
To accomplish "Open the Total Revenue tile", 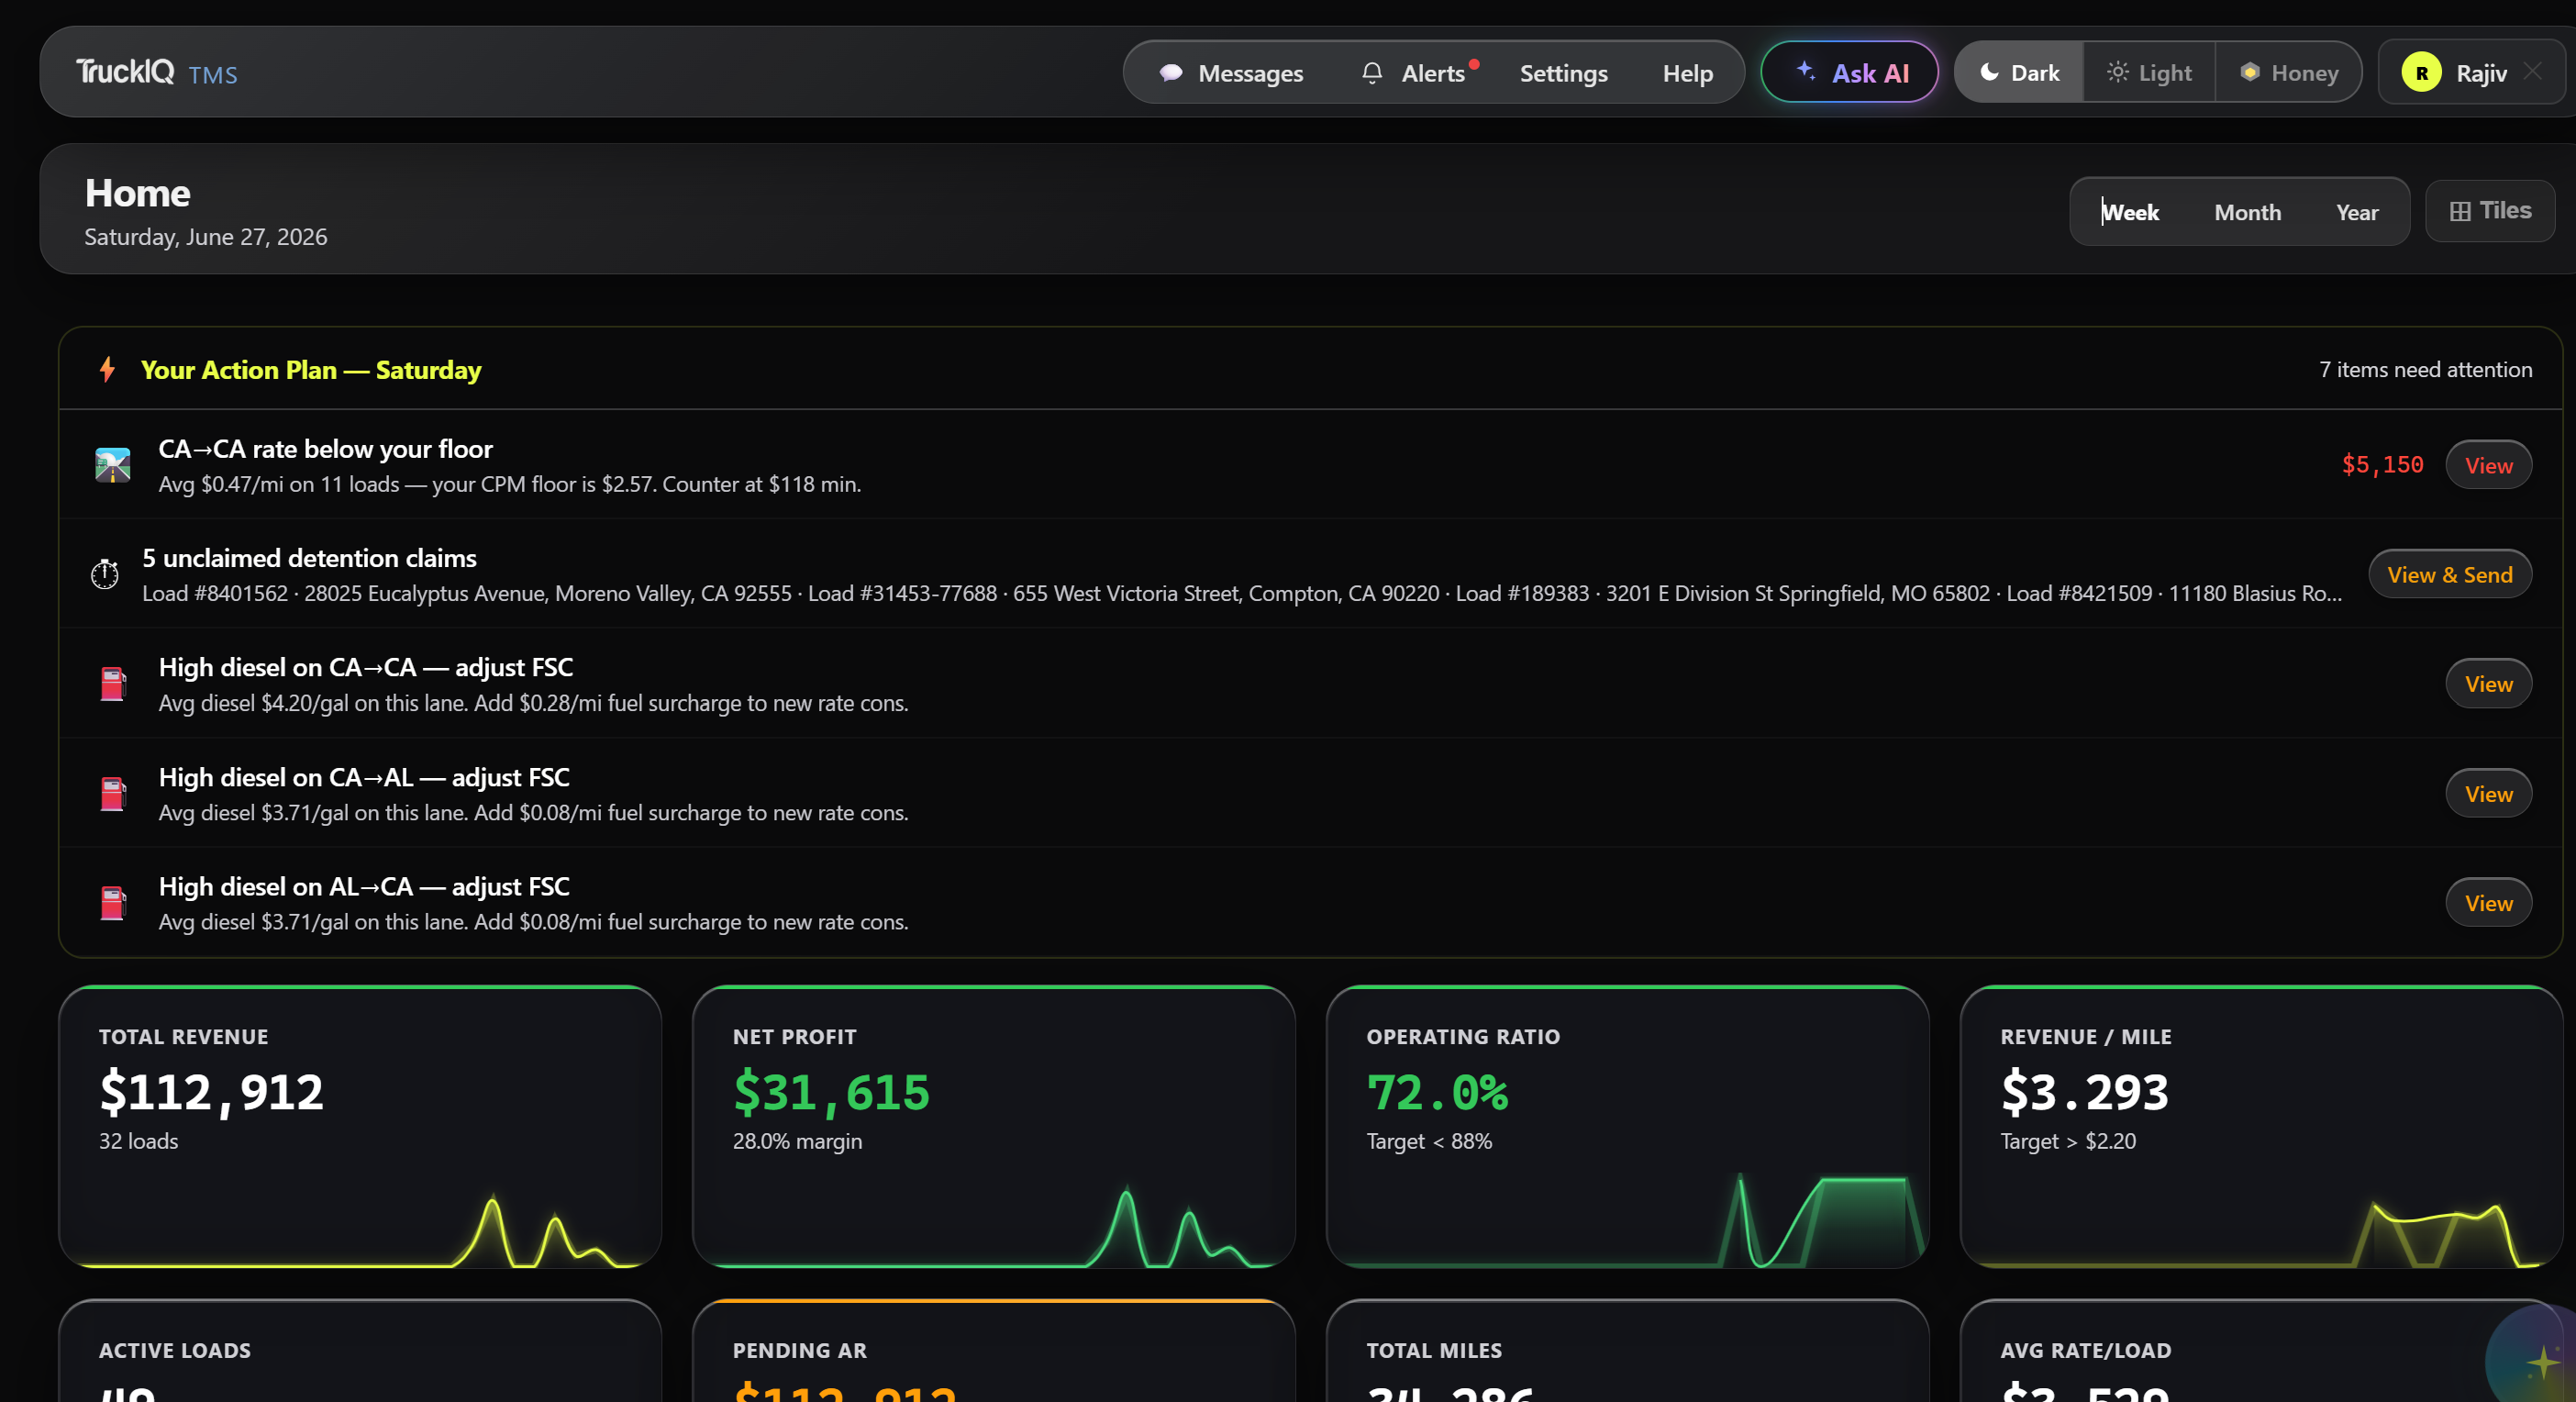I will pyautogui.click(x=360, y=1126).
